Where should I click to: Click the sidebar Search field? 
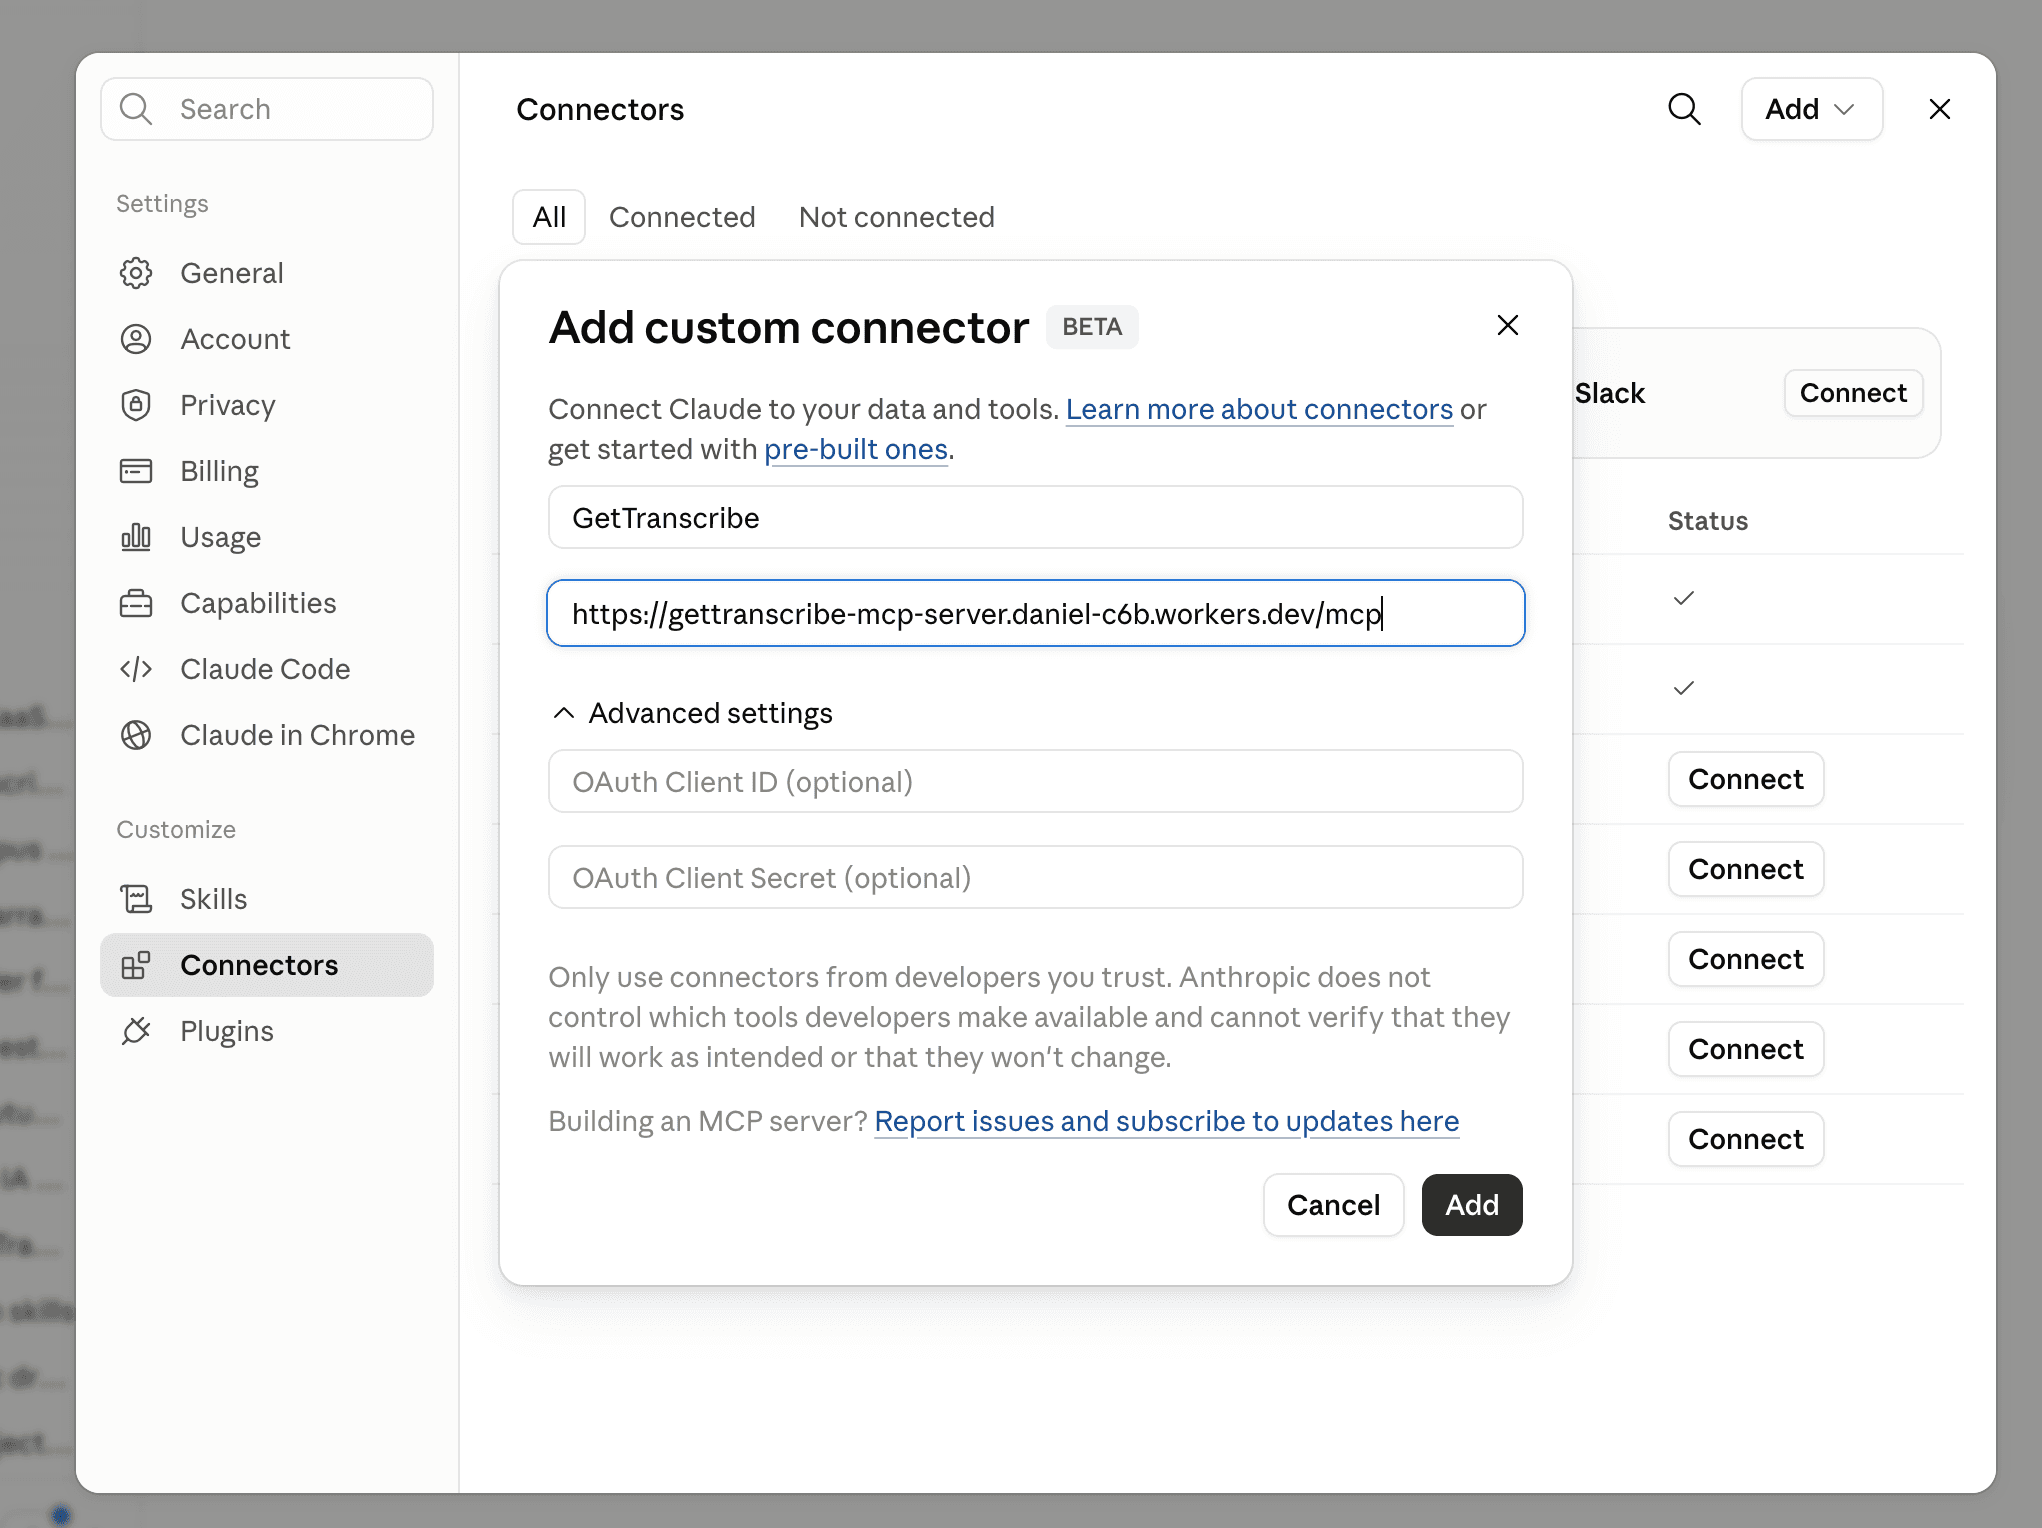(267, 109)
